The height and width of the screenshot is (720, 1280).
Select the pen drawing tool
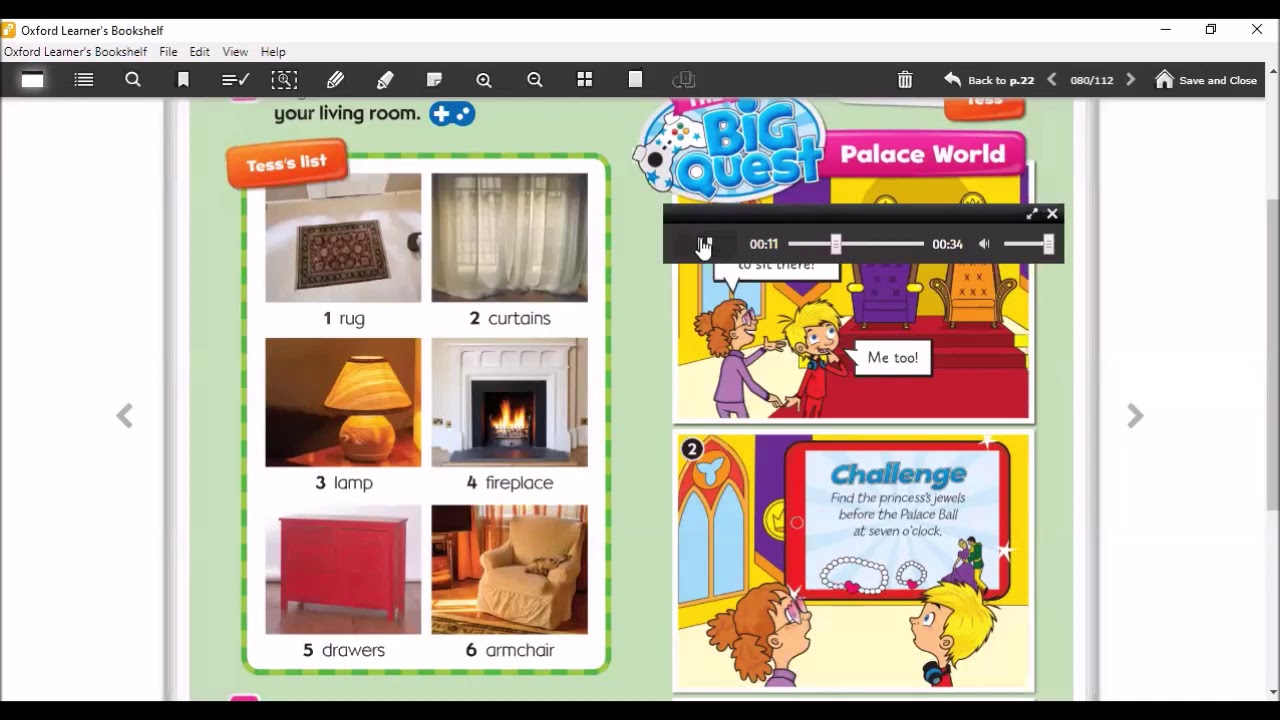(335, 80)
